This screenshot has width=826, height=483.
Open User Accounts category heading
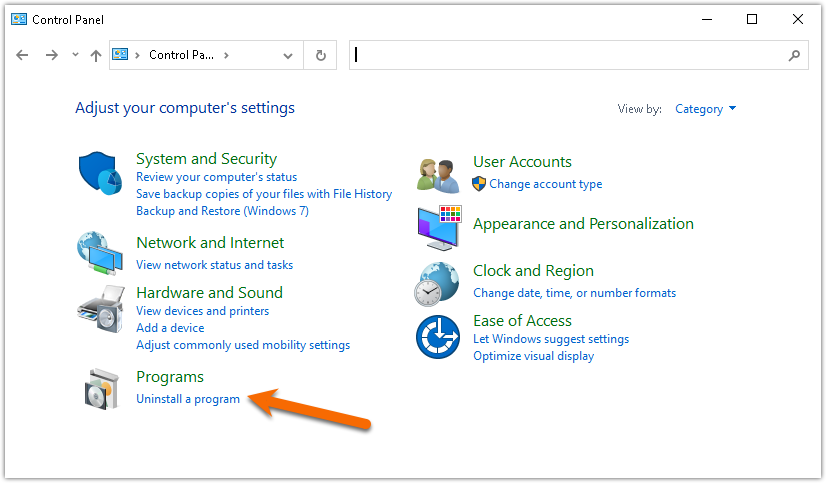522,162
